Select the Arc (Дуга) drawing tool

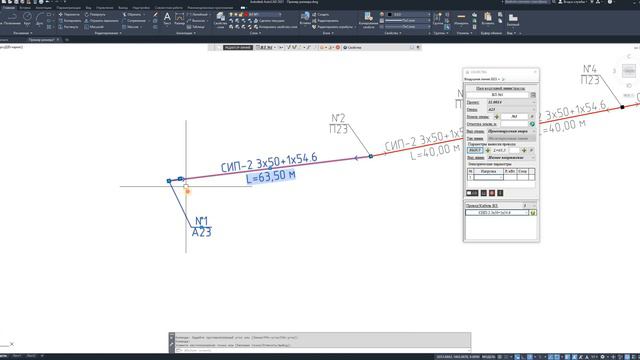(40, 19)
